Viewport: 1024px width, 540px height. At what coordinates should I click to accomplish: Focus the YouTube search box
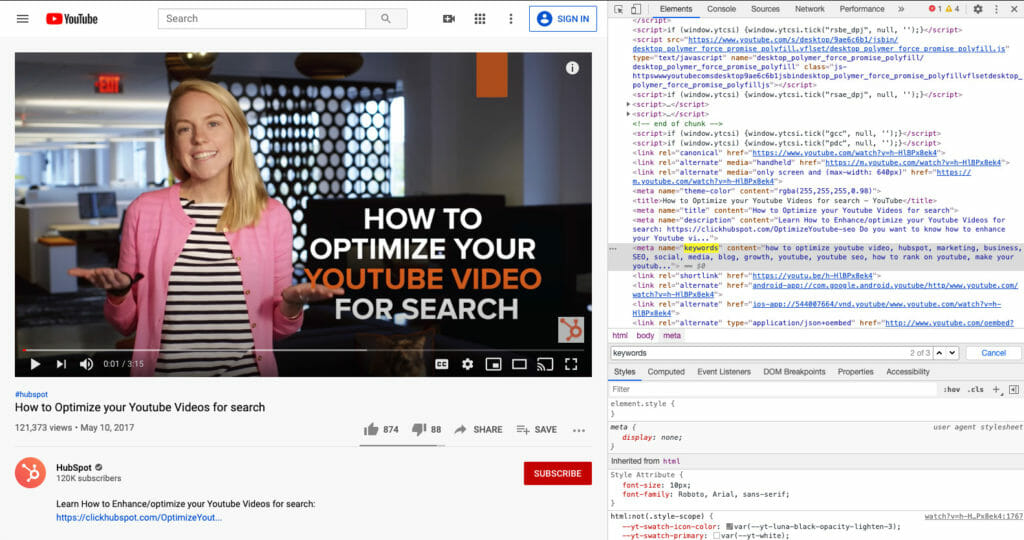262,19
